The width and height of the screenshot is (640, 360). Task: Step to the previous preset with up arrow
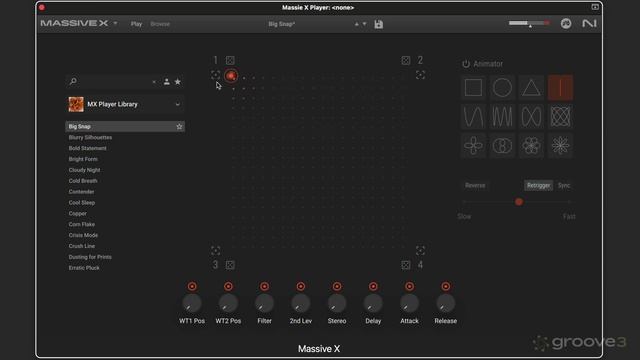357,24
